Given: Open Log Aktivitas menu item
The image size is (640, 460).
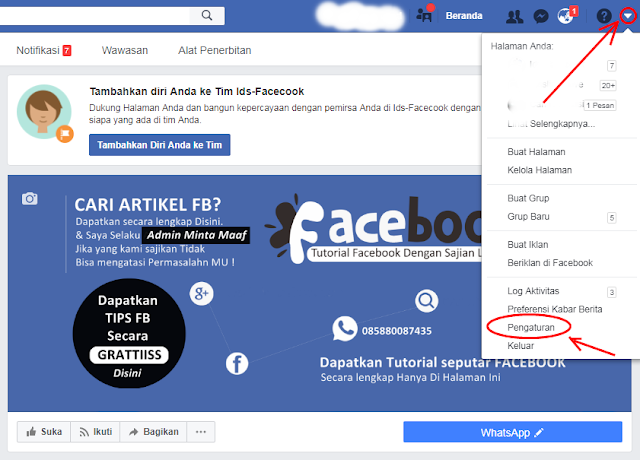Looking at the screenshot, I should click(x=533, y=291).
